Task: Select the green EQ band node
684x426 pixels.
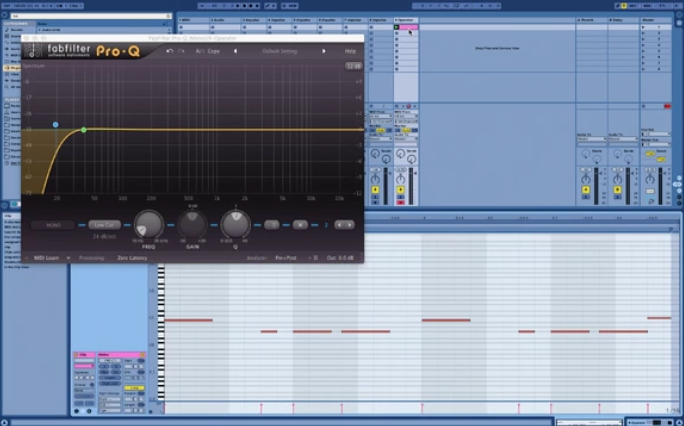Action: click(x=84, y=130)
